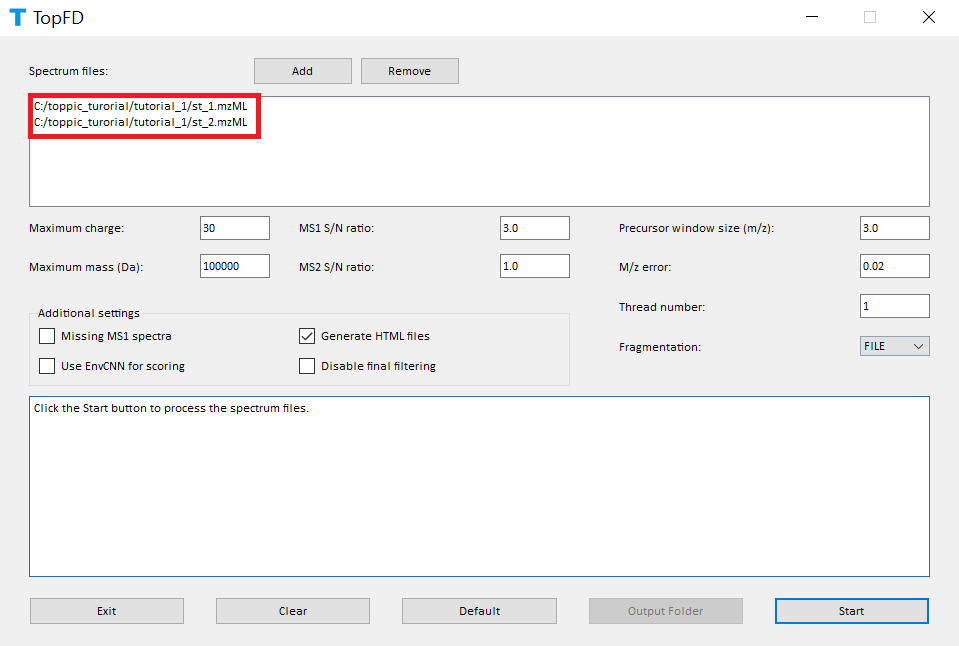Set focus on Thread number field
The image size is (959, 646).
click(x=894, y=306)
